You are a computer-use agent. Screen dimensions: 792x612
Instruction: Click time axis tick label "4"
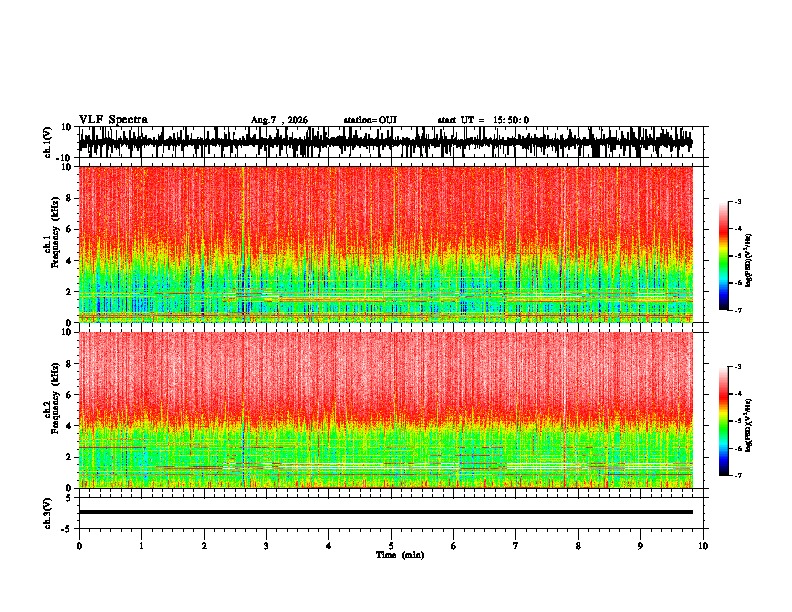[329, 546]
